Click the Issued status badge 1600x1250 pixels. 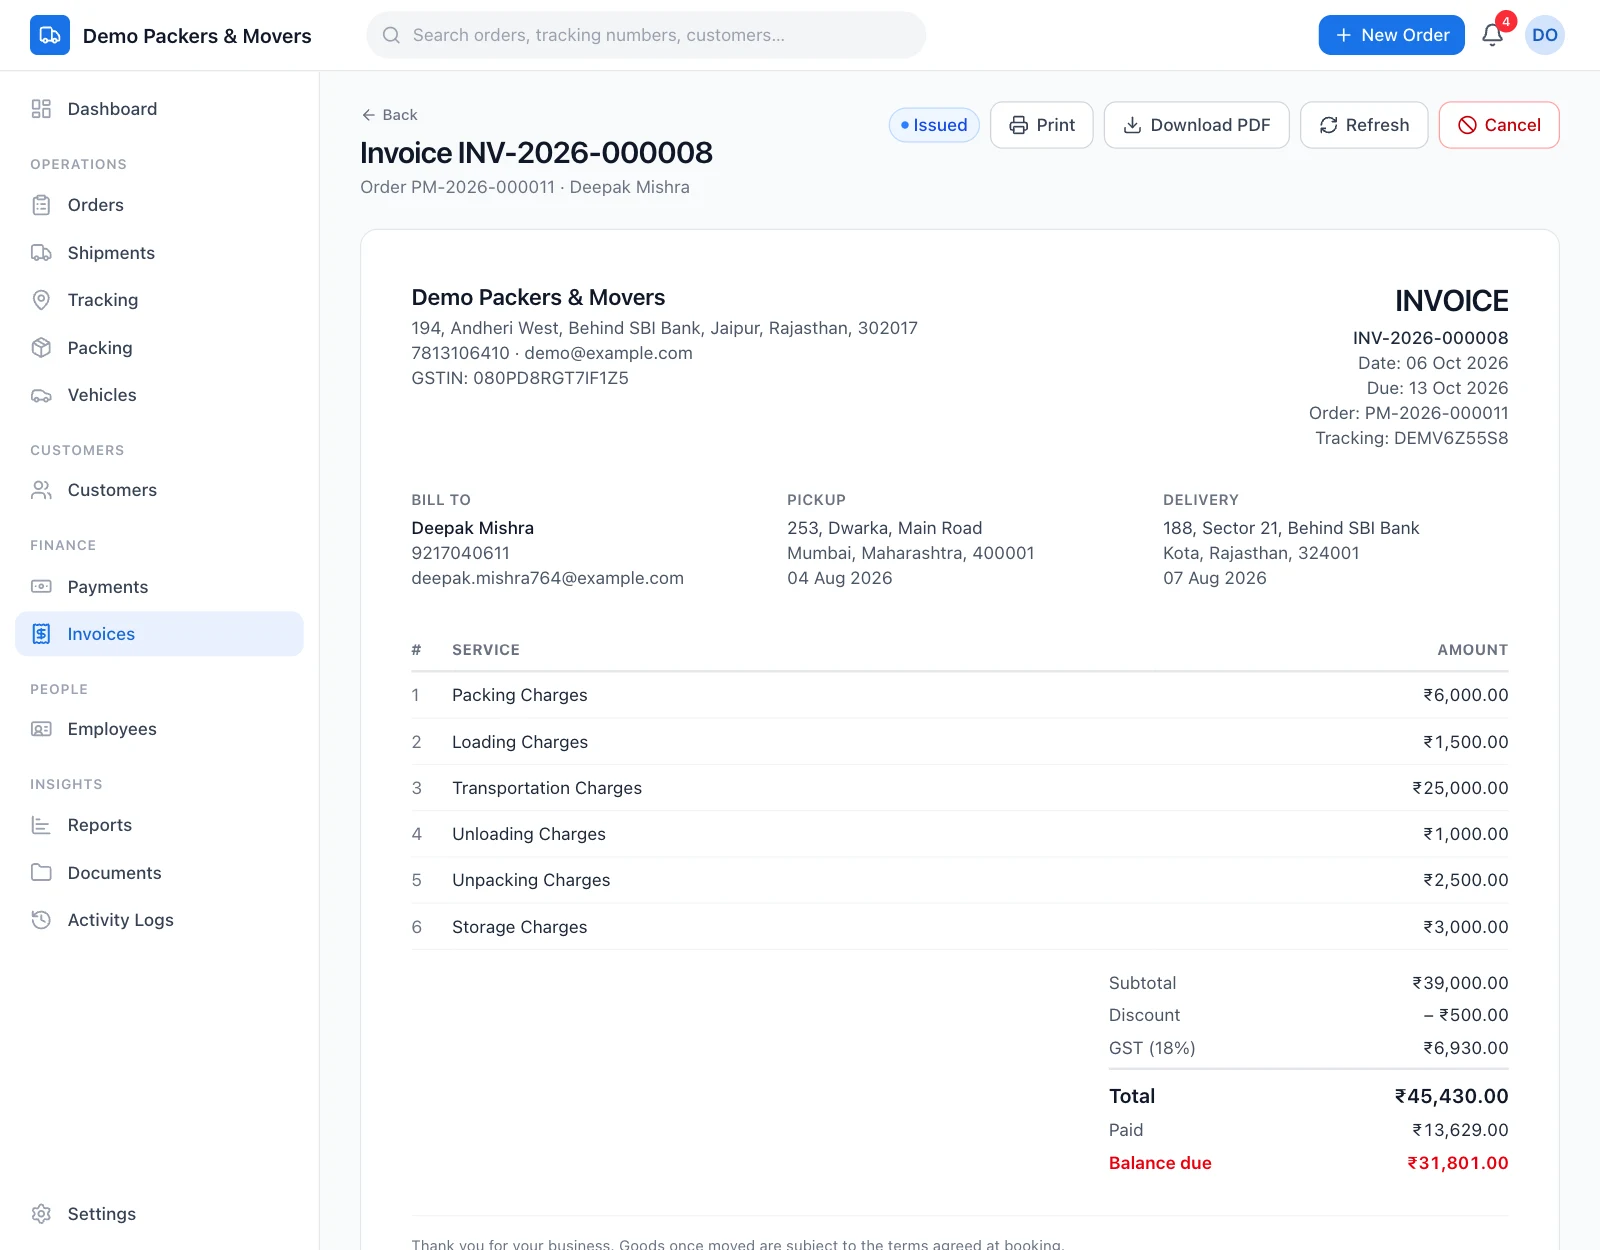(x=934, y=125)
